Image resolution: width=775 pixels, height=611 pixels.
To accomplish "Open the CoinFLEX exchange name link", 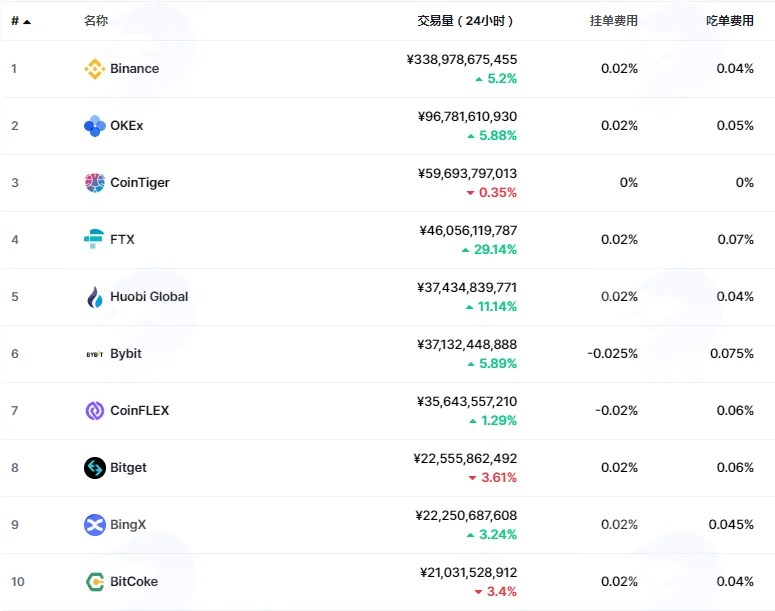I will click(139, 410).
